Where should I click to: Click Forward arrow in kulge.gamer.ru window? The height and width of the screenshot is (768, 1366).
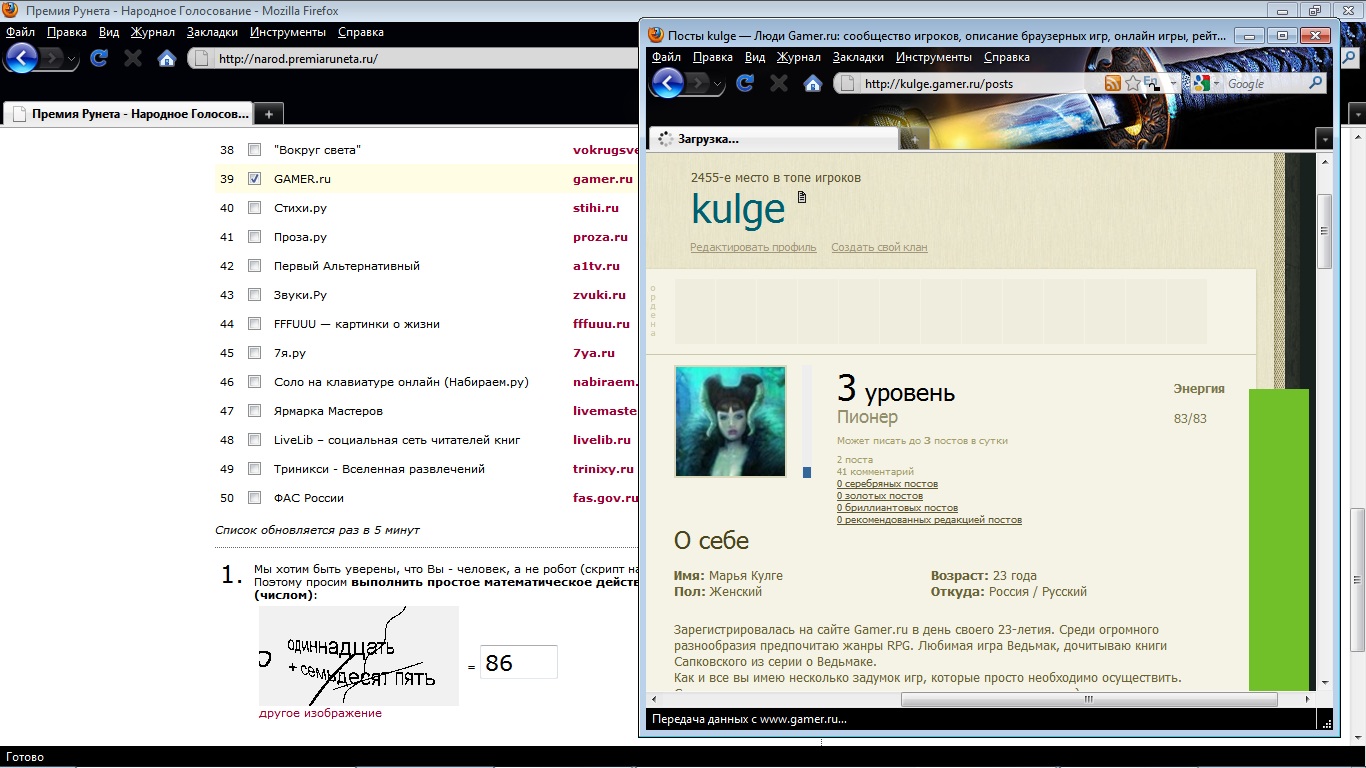(700, 83)
